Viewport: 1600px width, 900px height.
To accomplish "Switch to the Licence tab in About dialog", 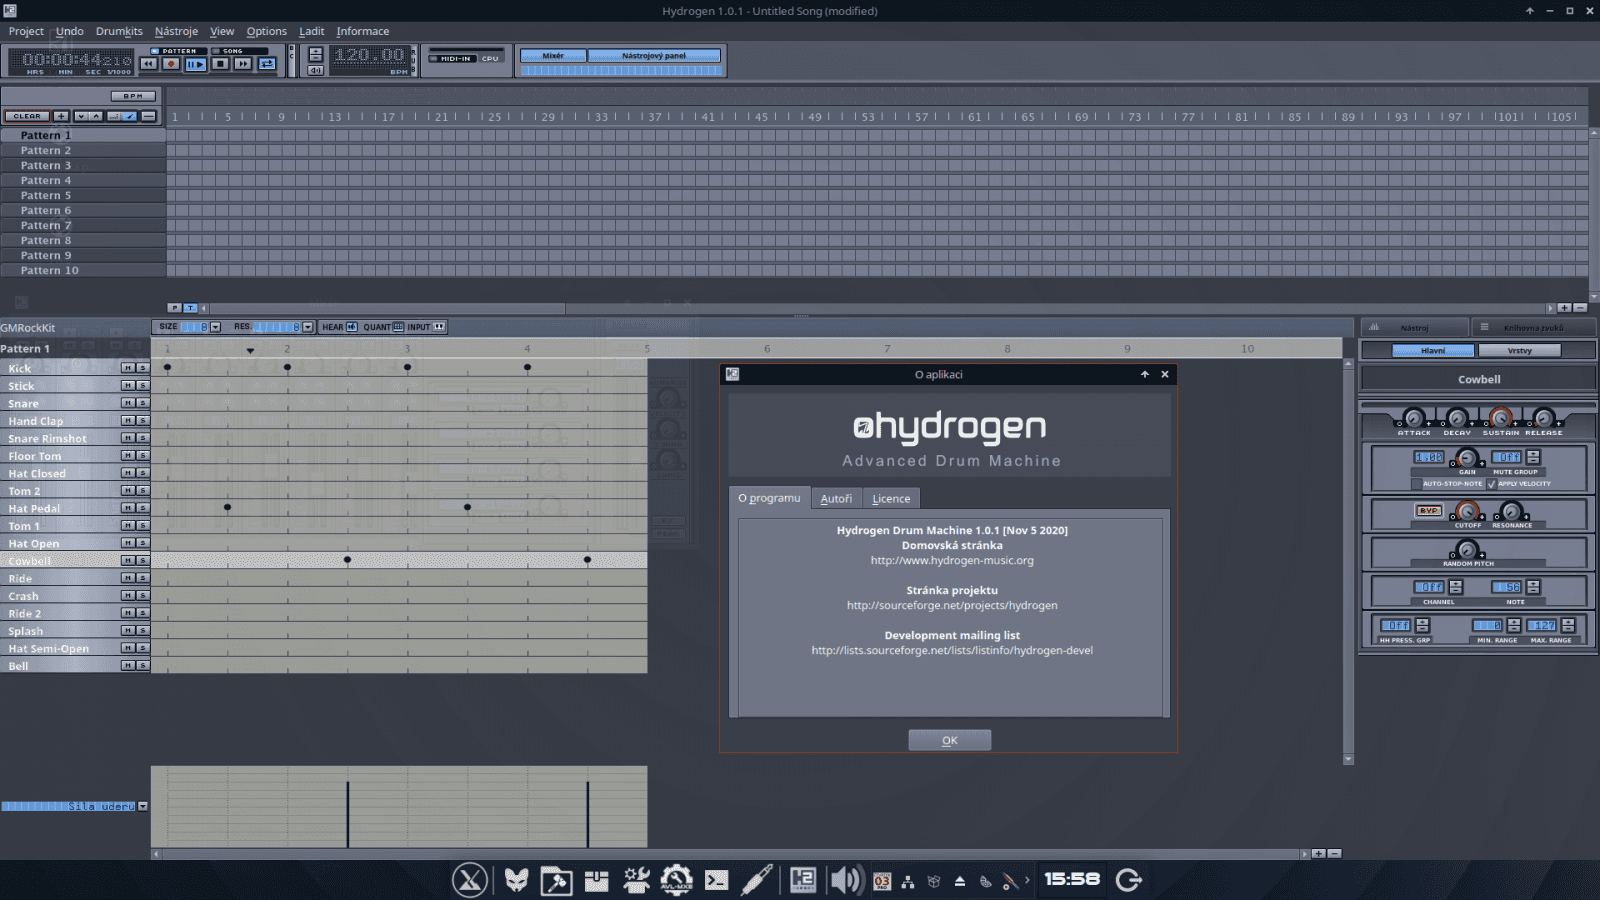I will pos(891,498).
